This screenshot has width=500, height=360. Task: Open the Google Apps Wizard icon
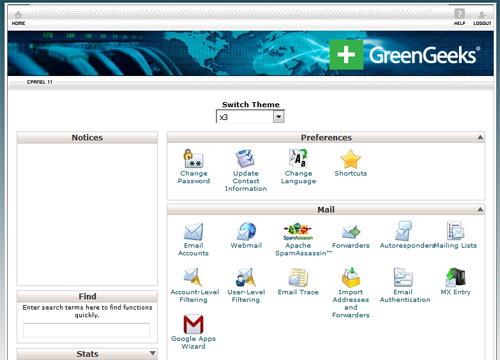pyautogui.click(x=193, y=324)
